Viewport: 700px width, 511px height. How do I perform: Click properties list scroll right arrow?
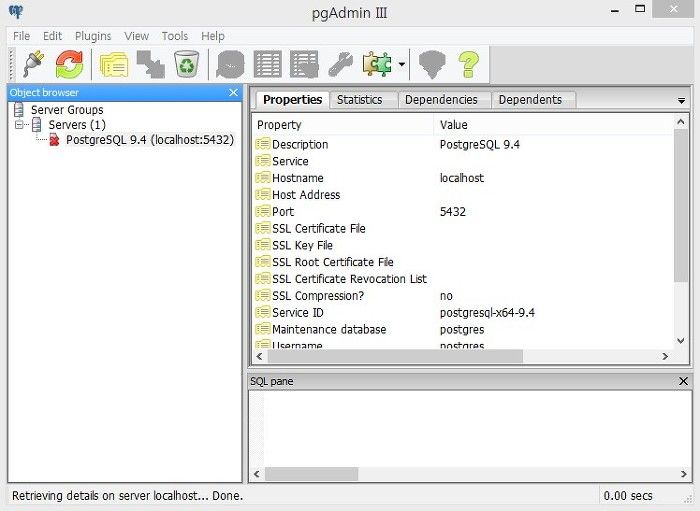pyautogui.click(x=665, y=356)
